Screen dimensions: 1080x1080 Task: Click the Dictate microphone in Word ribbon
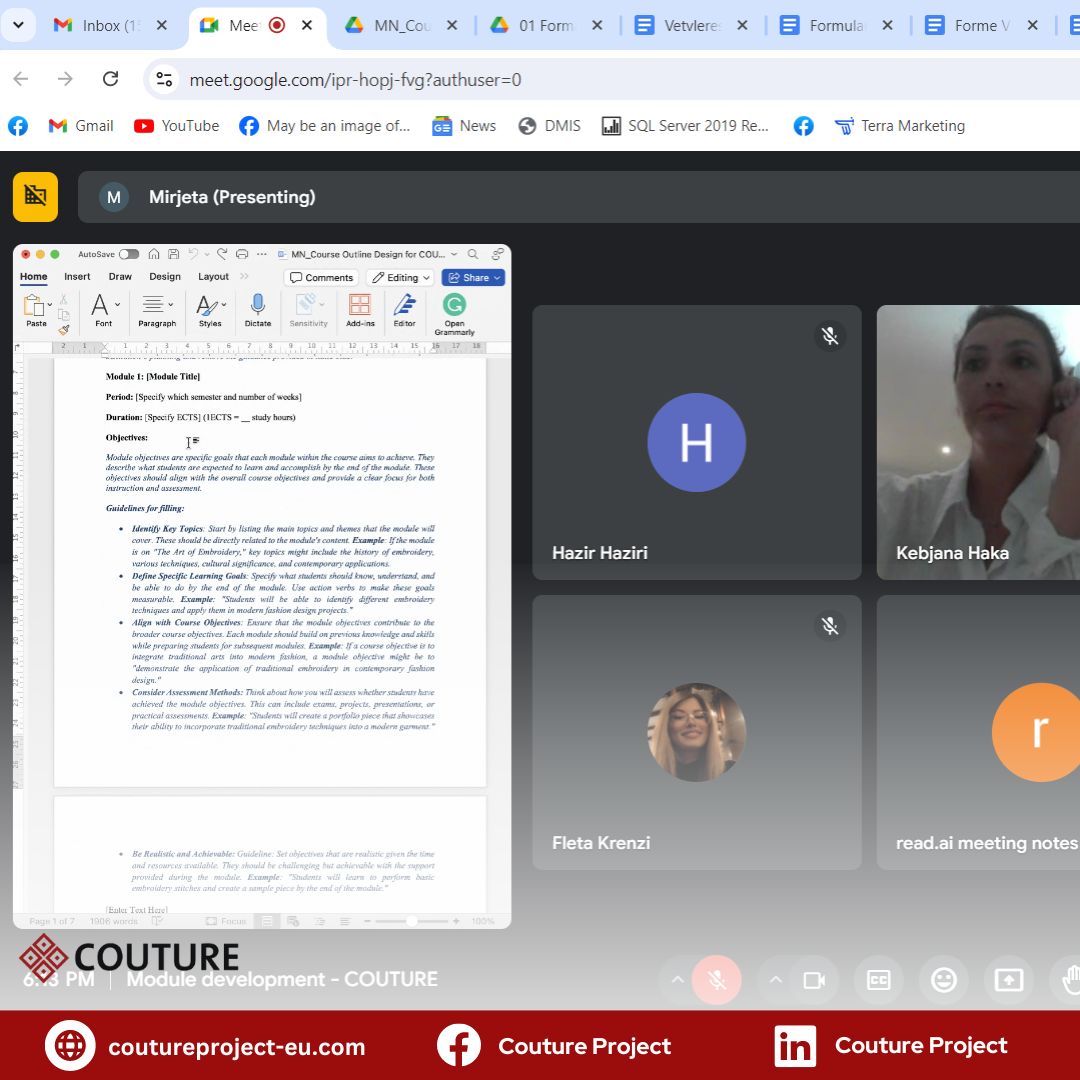click(258, 310)
